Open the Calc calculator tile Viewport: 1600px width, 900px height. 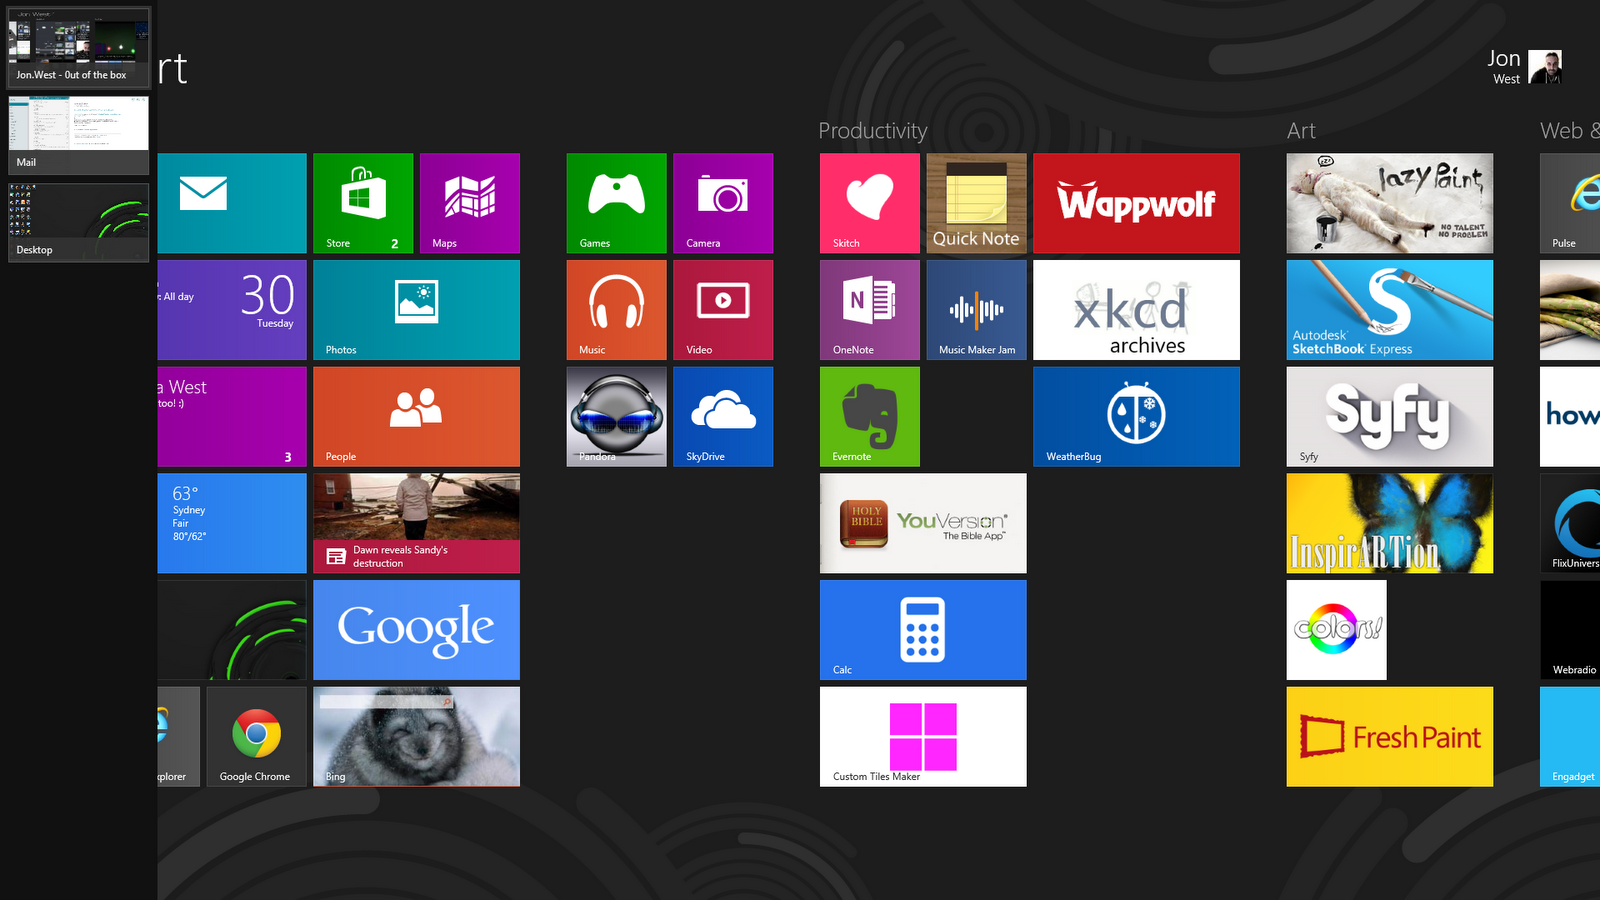tap(923, 630)
